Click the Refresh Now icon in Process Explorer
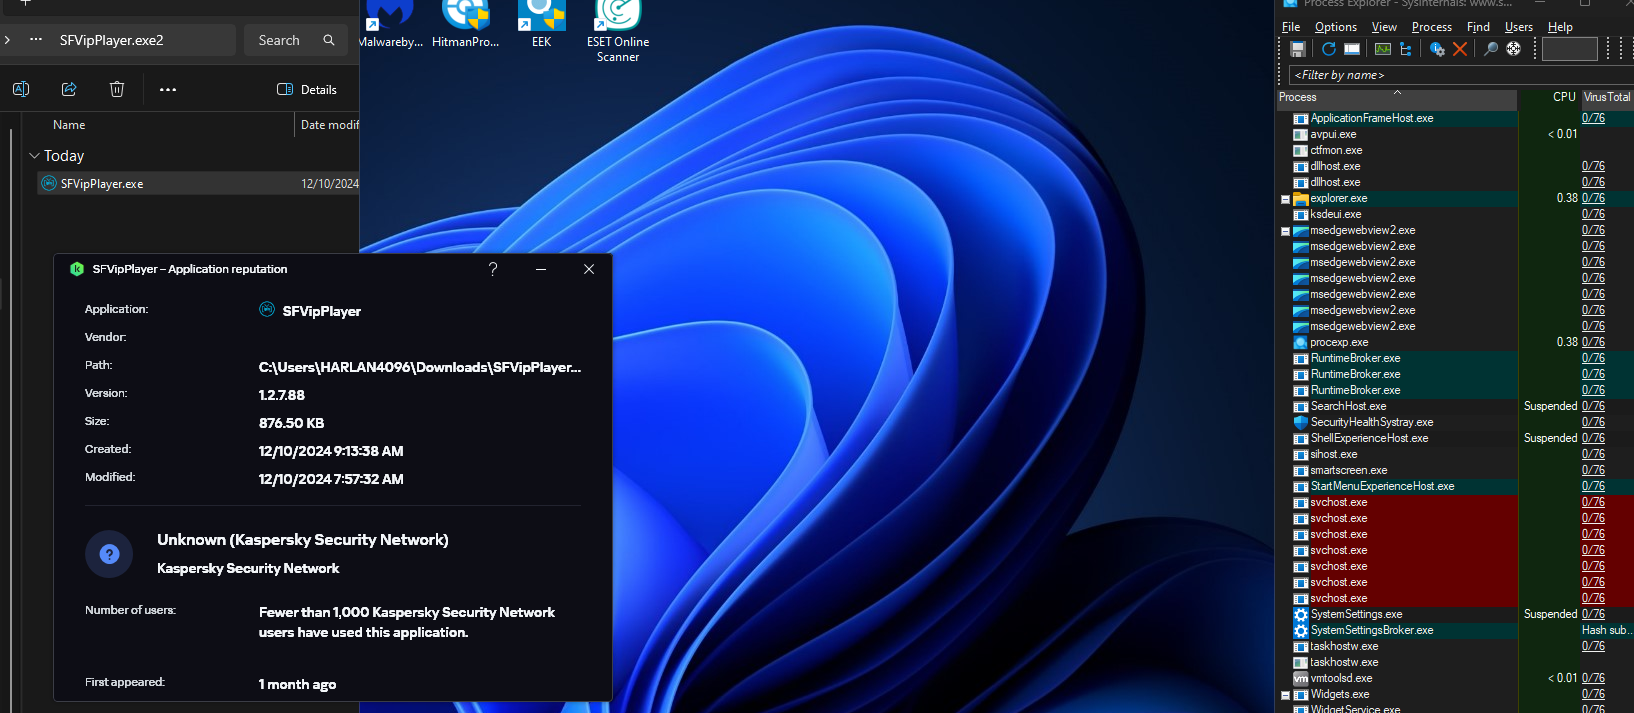This screenshot has width=1634, height=713. point(1329,49)
